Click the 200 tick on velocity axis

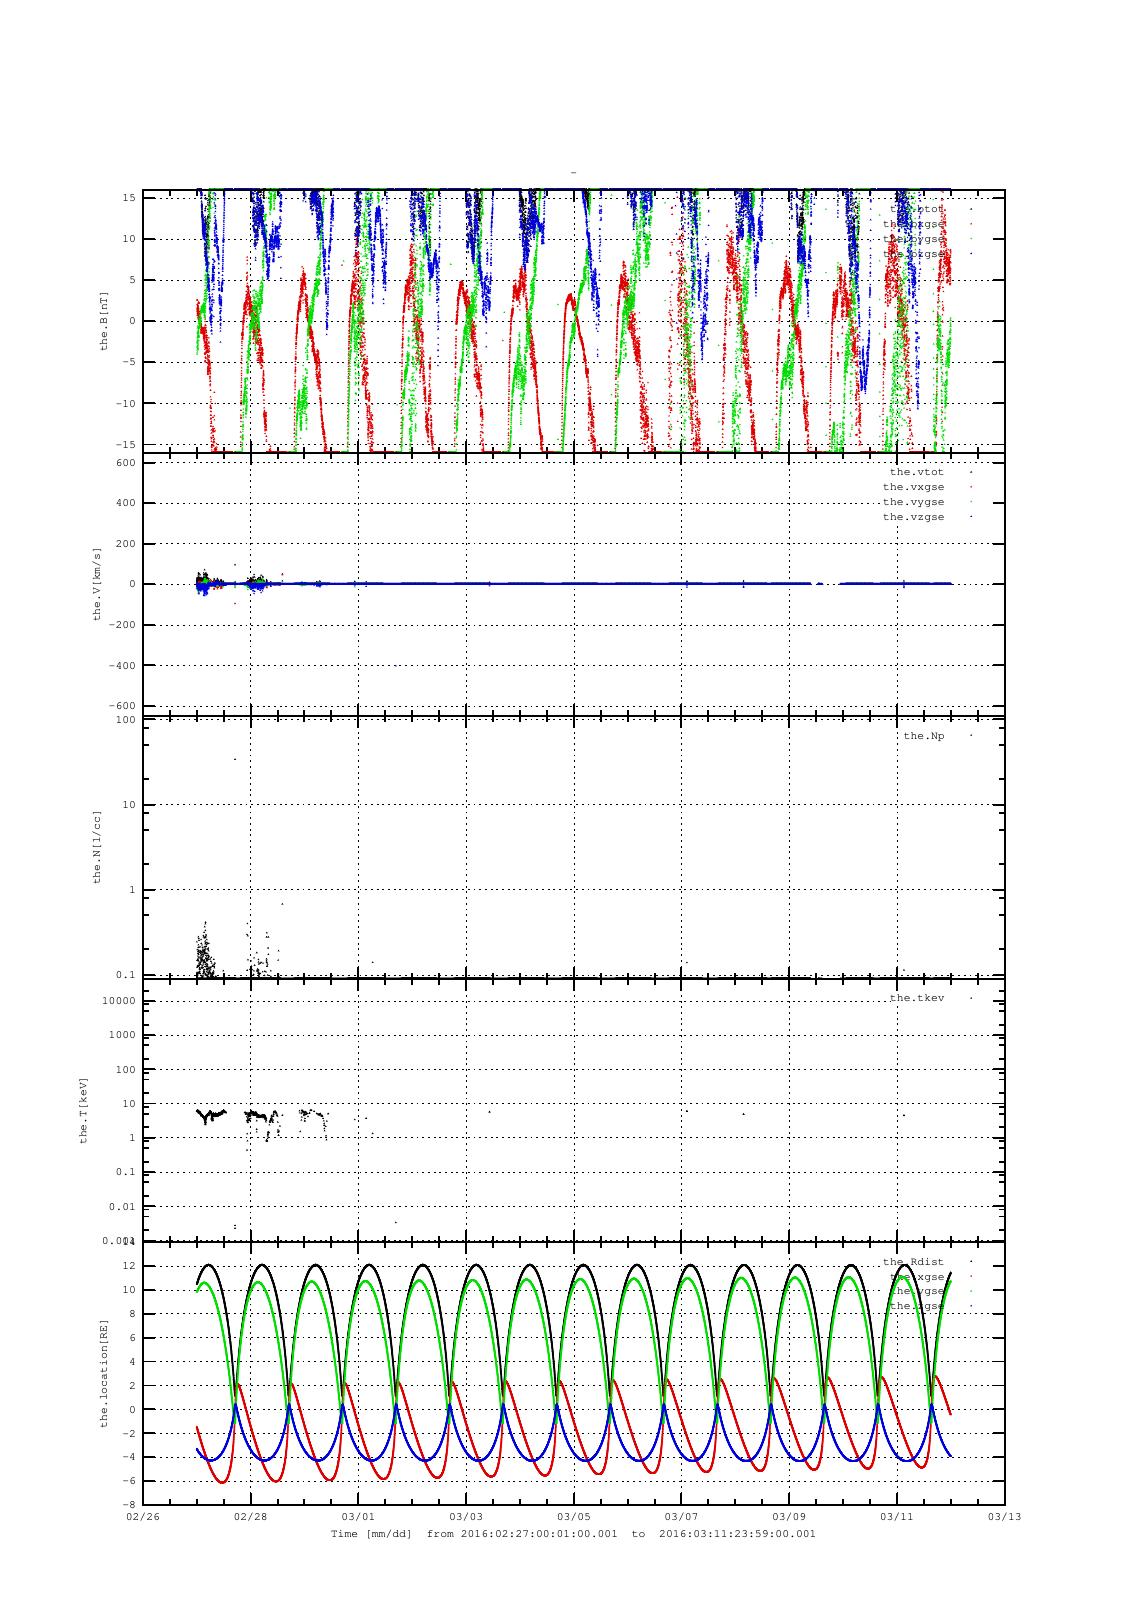125,544
